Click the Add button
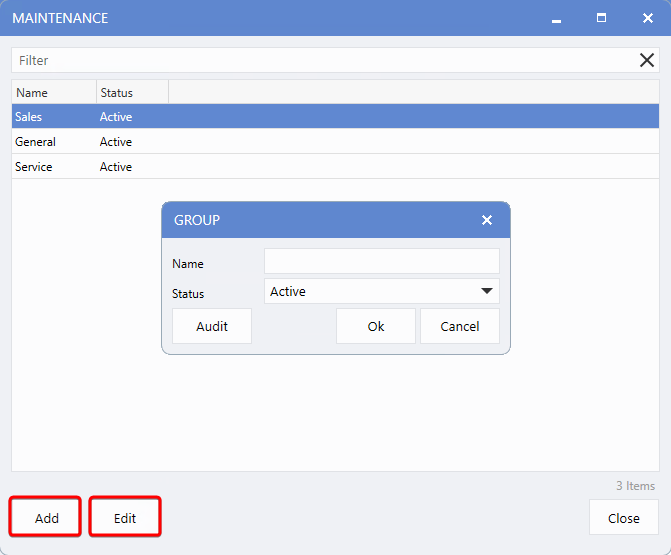 point(46,518)
